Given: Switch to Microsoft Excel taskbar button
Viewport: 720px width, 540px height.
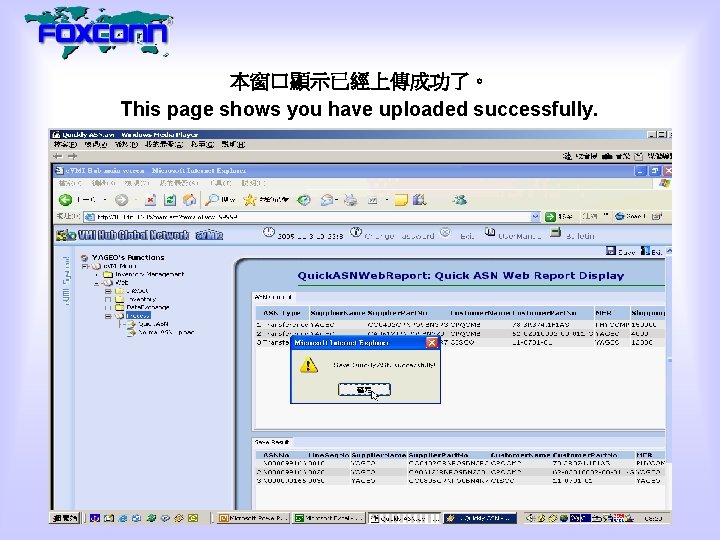Looking at the screenshot, I should [x=329, y=518].
